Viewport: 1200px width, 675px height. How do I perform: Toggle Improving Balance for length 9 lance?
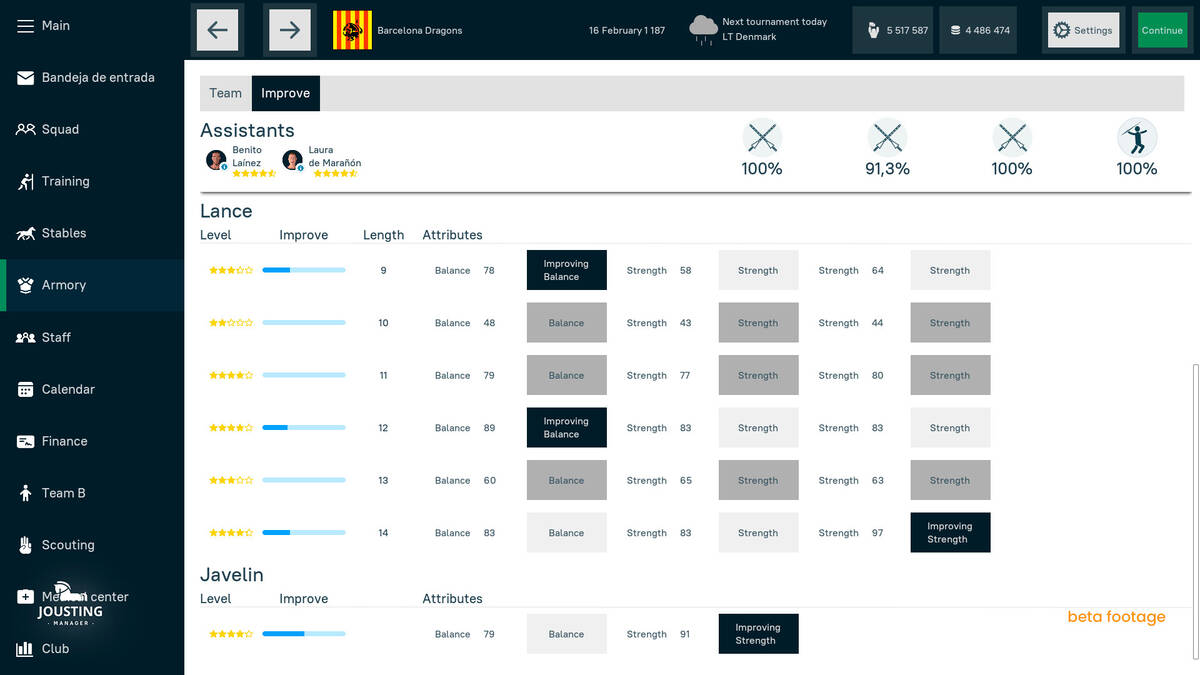click(567, 270)
